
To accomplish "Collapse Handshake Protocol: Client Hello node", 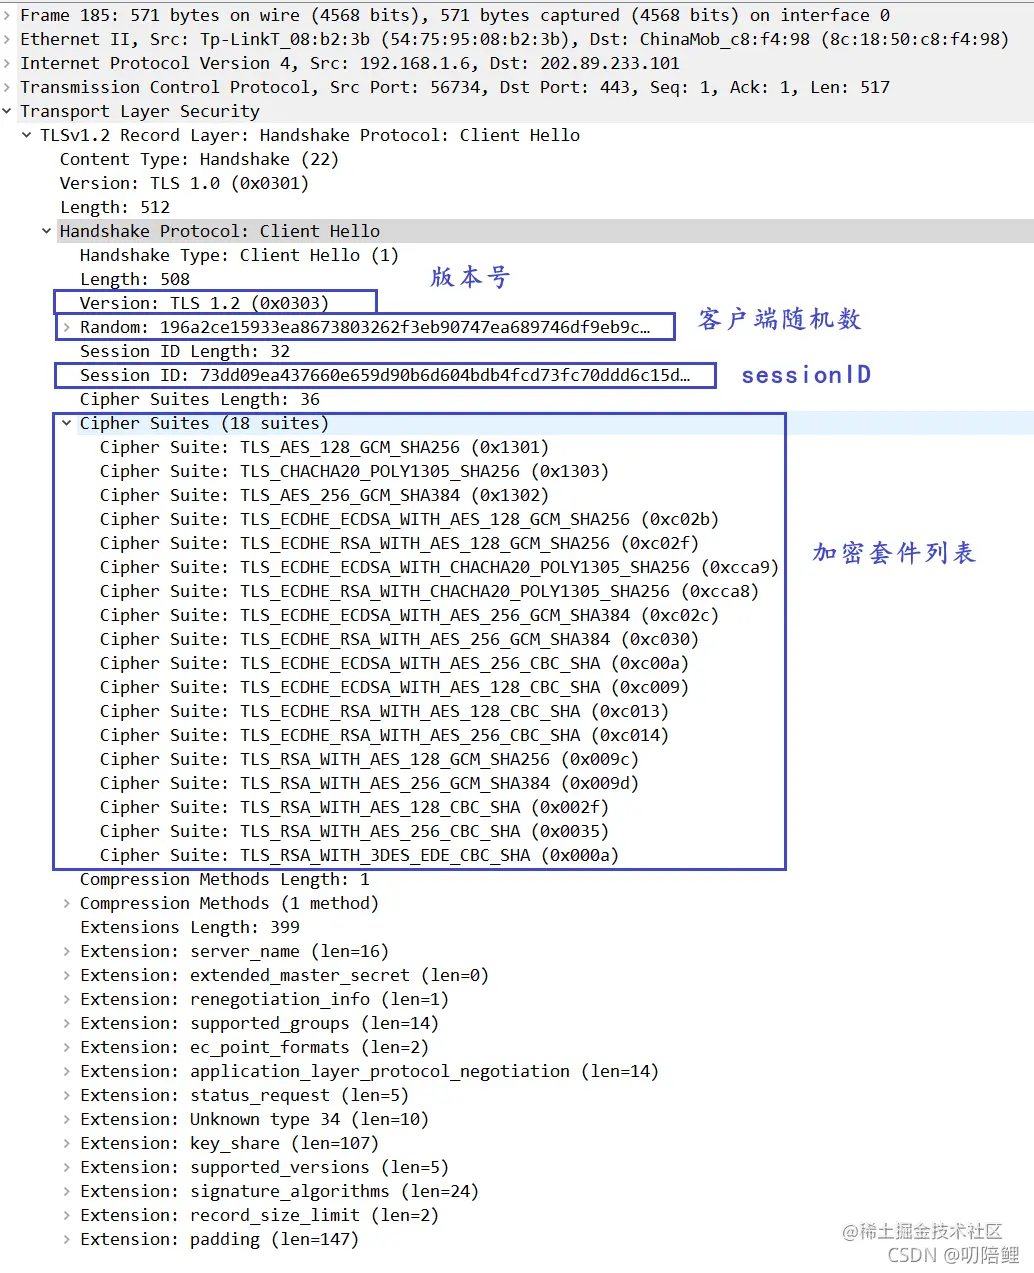I will click(47, 231).
